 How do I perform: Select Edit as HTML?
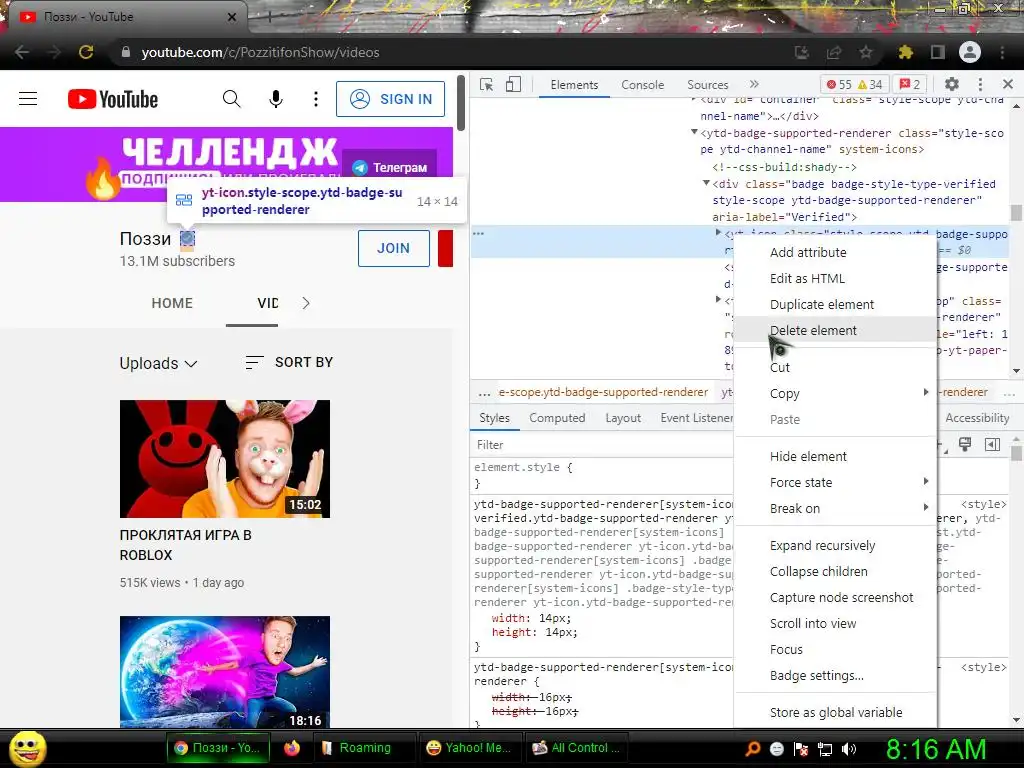pyautogui.click(x=835, y=279)
